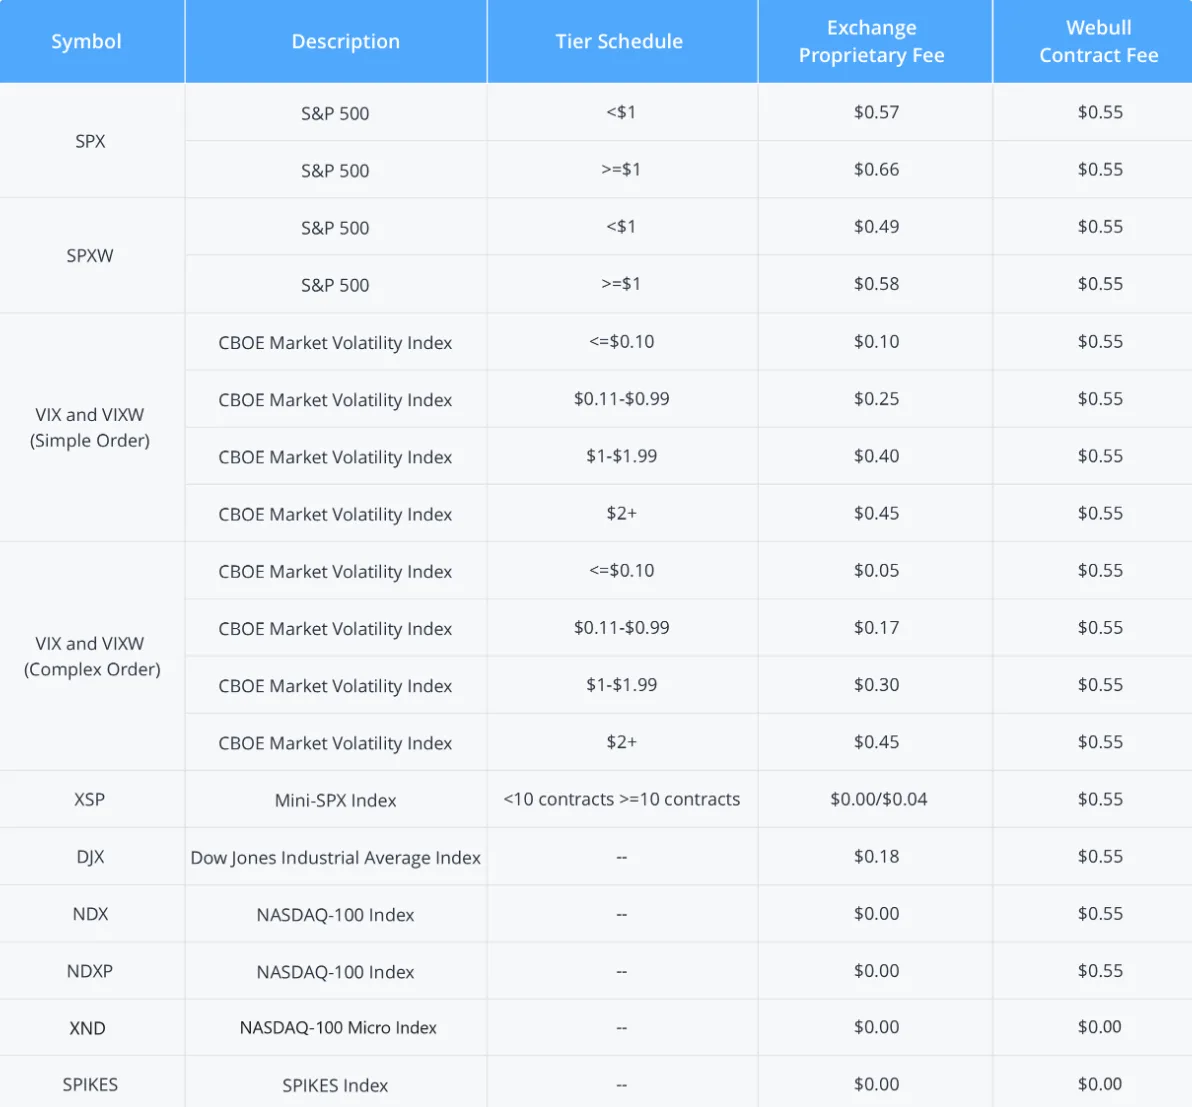Image resolution: width=1192 pixels, height=1107 pixels.
Task: Select the SPX symbol cell
Action: [90, 141]
